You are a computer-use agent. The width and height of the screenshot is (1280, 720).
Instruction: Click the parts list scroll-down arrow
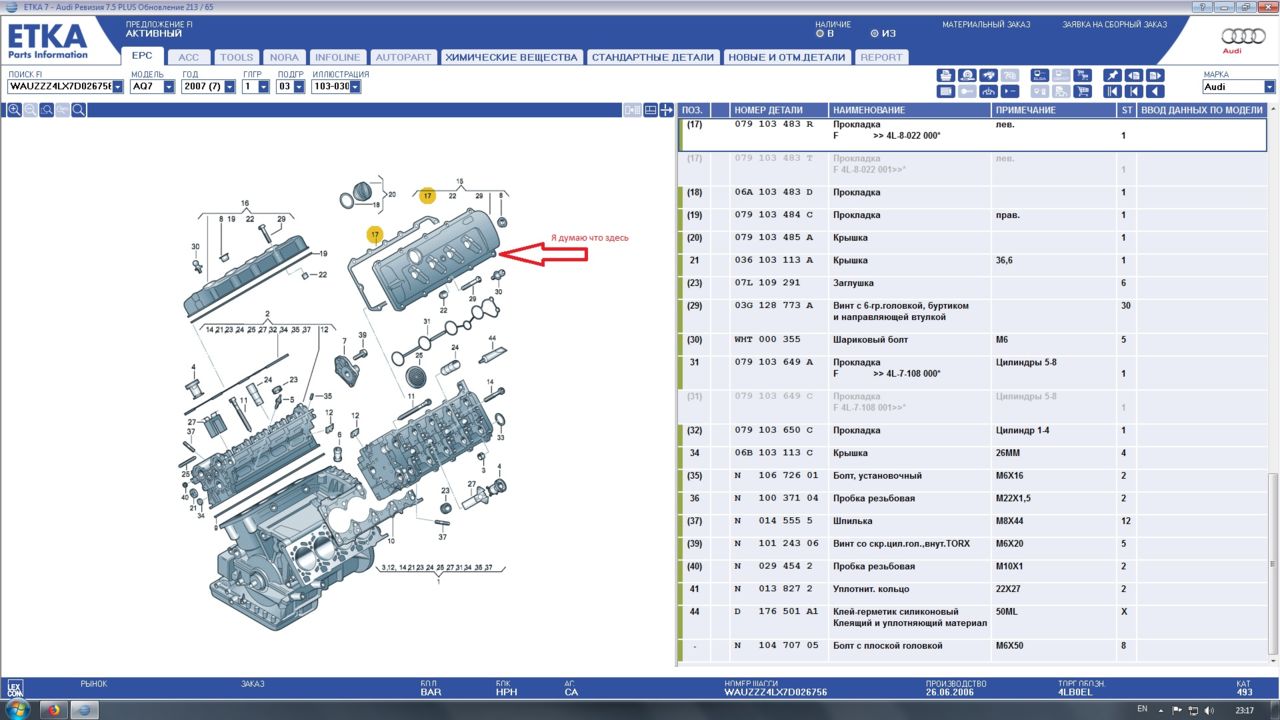[1274, 662]
